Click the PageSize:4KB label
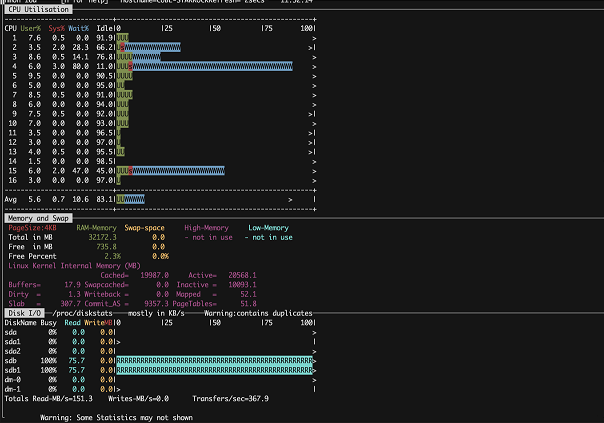604x423 pixels. [32, 228]
